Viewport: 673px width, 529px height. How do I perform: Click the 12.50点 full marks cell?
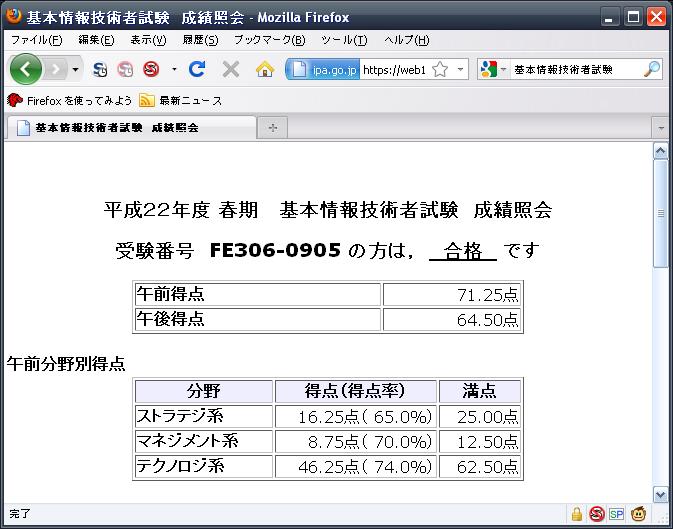click(x=480, y=441)
